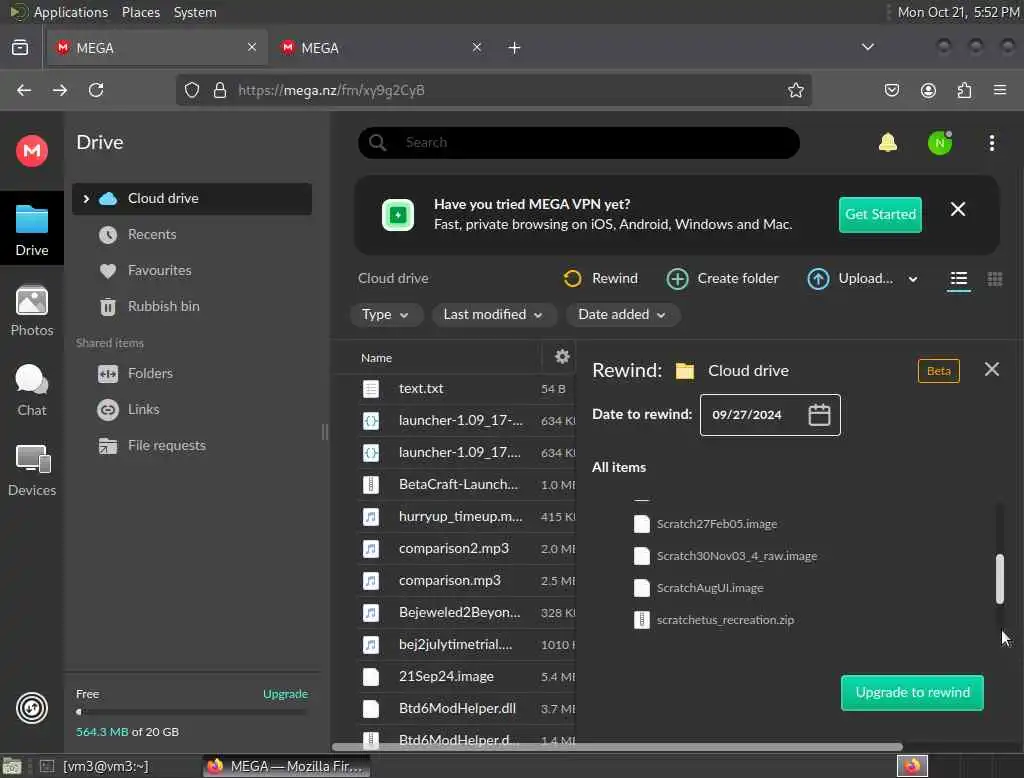Open the browser extensions icon
Viewport: 1024px width, 778px height.
964,90
